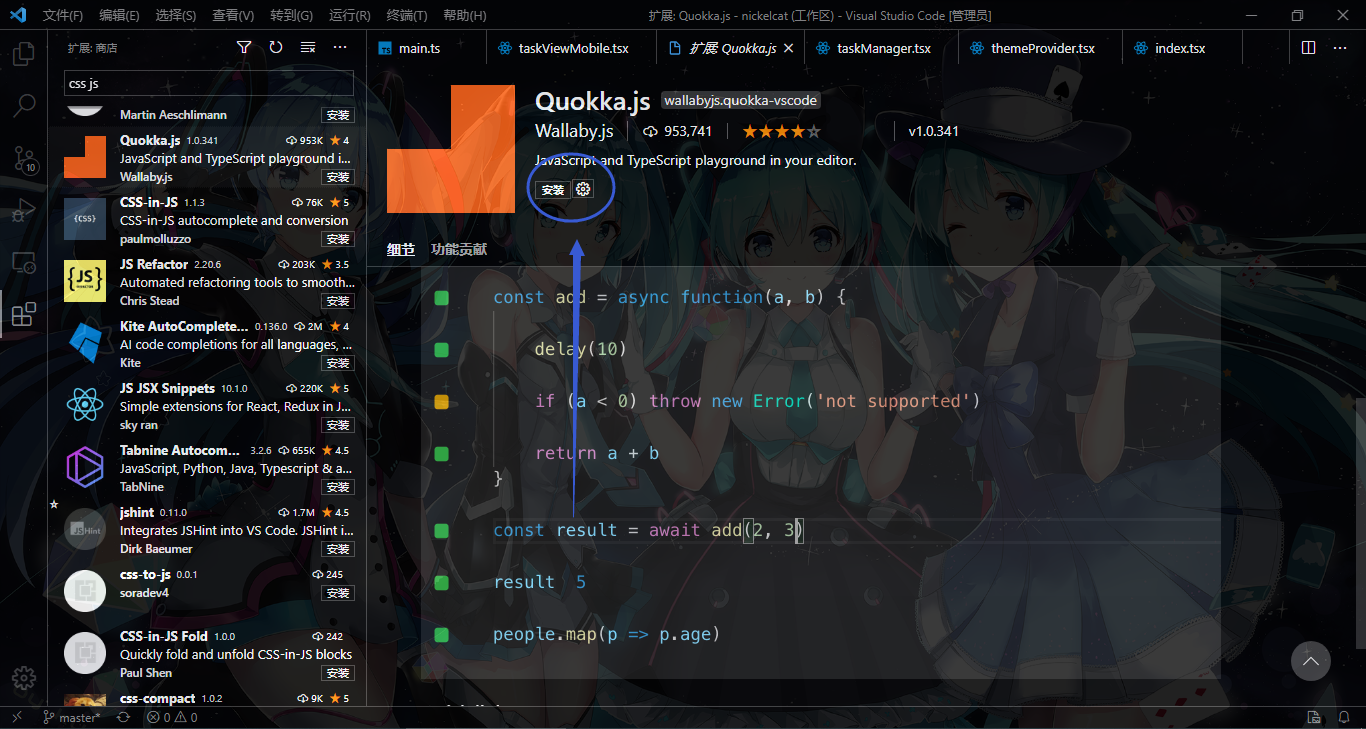Image resolution: width=1366 pixels, height=729 pixels.
Task: Click the VS Code logo in title bar
Action: (19, 15)
